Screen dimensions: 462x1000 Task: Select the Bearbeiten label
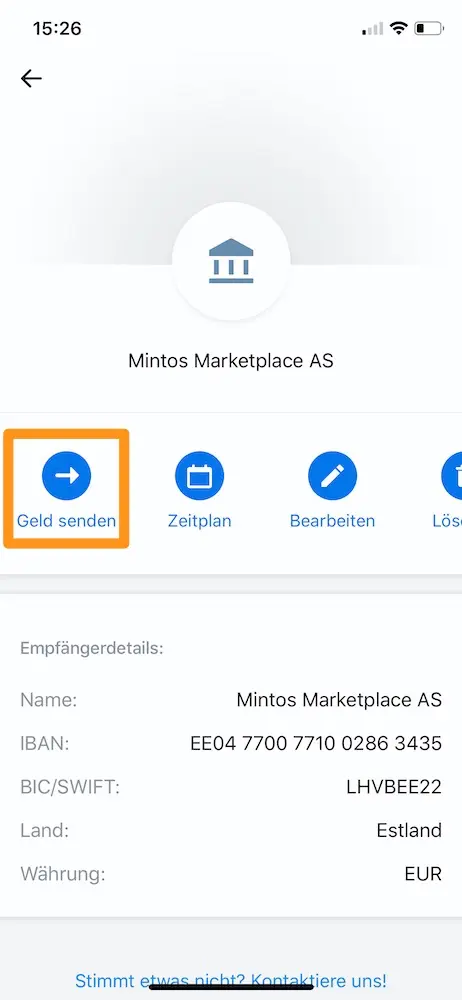click(x=332, y=521)
